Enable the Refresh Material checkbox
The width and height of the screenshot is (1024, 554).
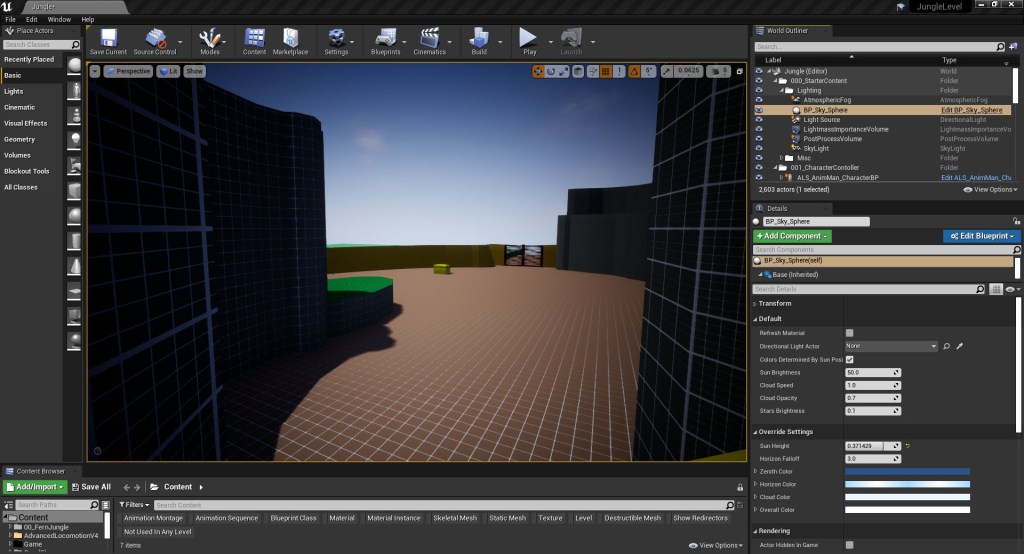click(849, 333)
